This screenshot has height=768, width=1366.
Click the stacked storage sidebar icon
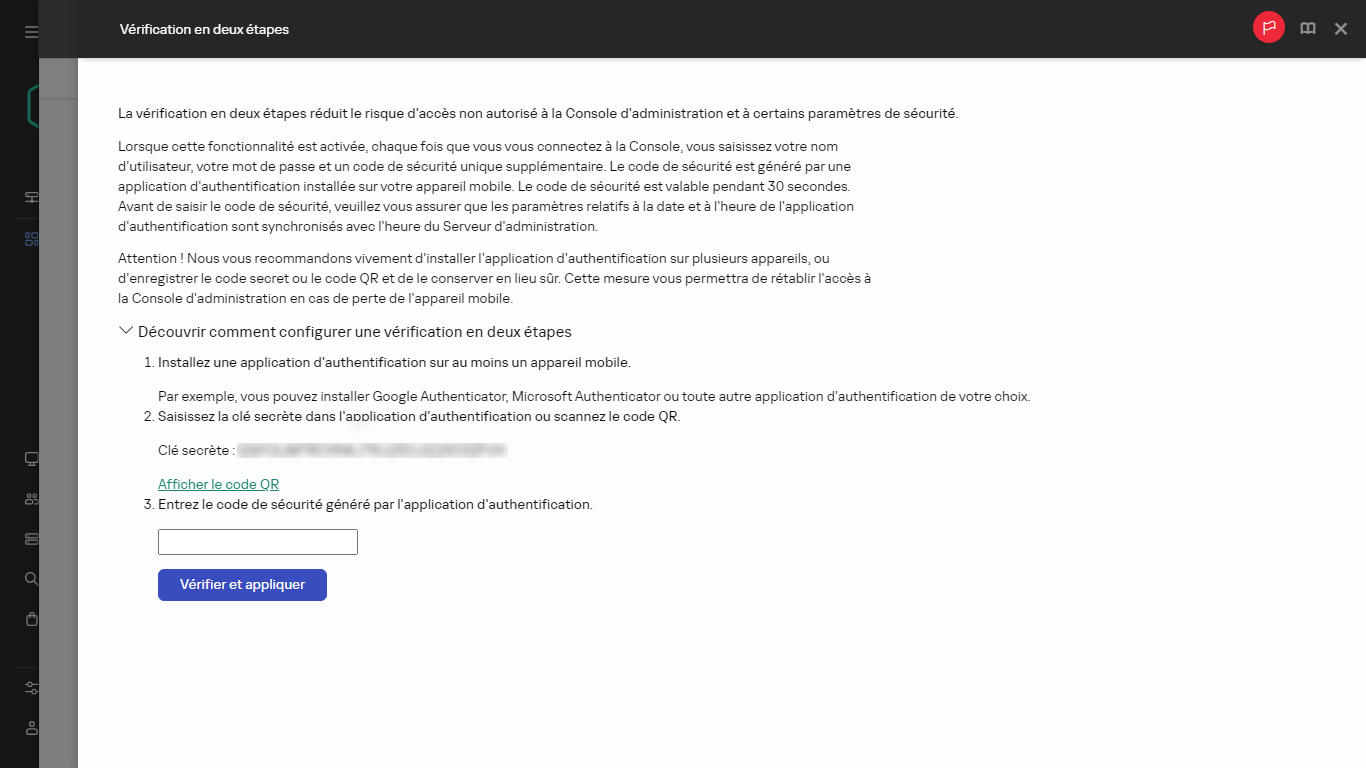(x=31, y=539)
